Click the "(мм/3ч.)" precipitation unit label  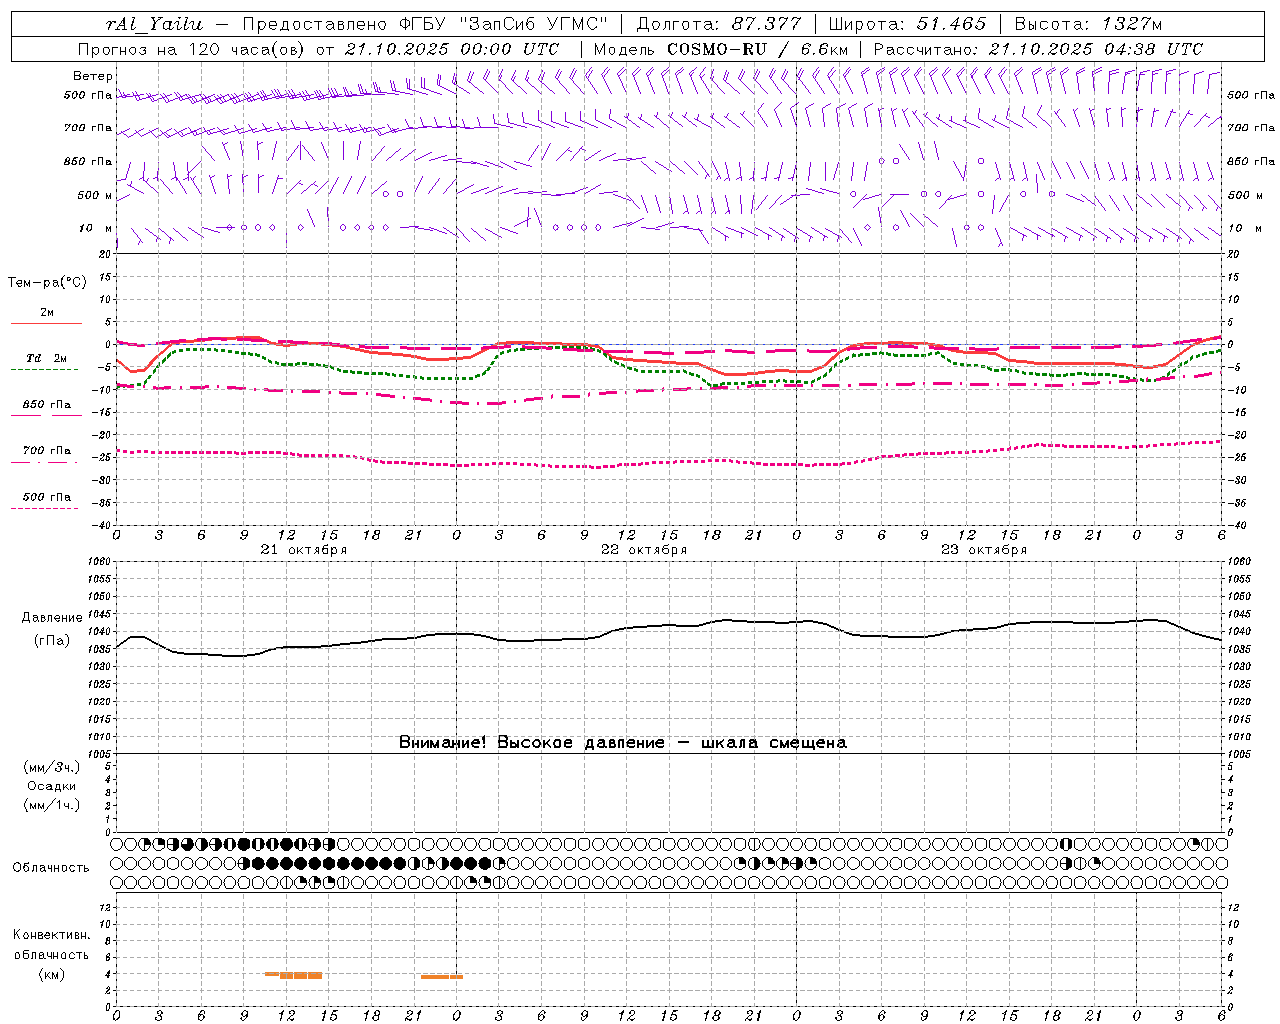point(52,767)
